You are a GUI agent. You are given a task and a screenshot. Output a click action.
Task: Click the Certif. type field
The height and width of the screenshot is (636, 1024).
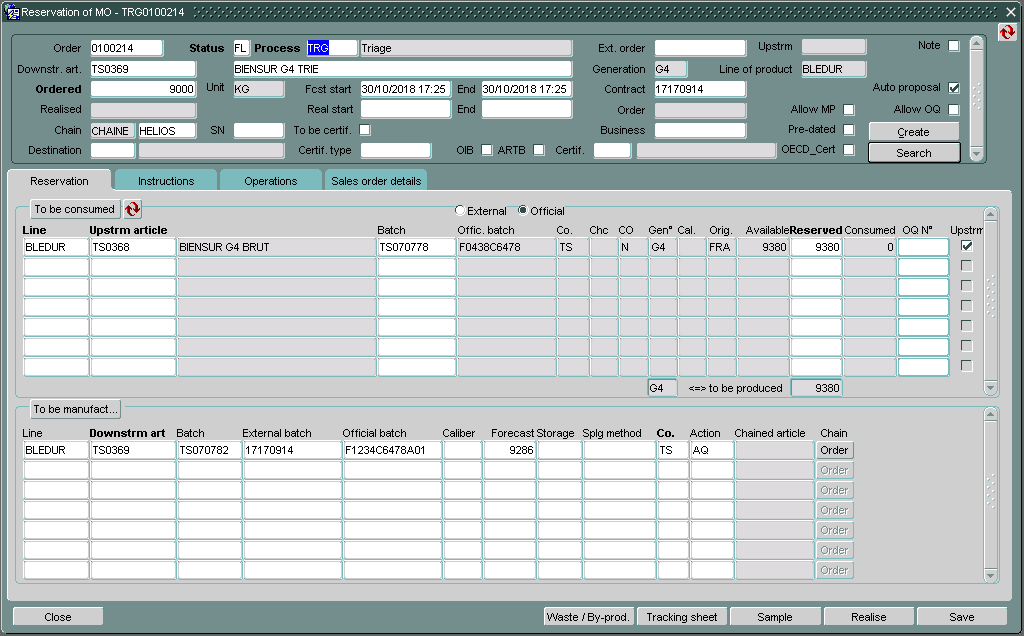click(x=396, y=150)
